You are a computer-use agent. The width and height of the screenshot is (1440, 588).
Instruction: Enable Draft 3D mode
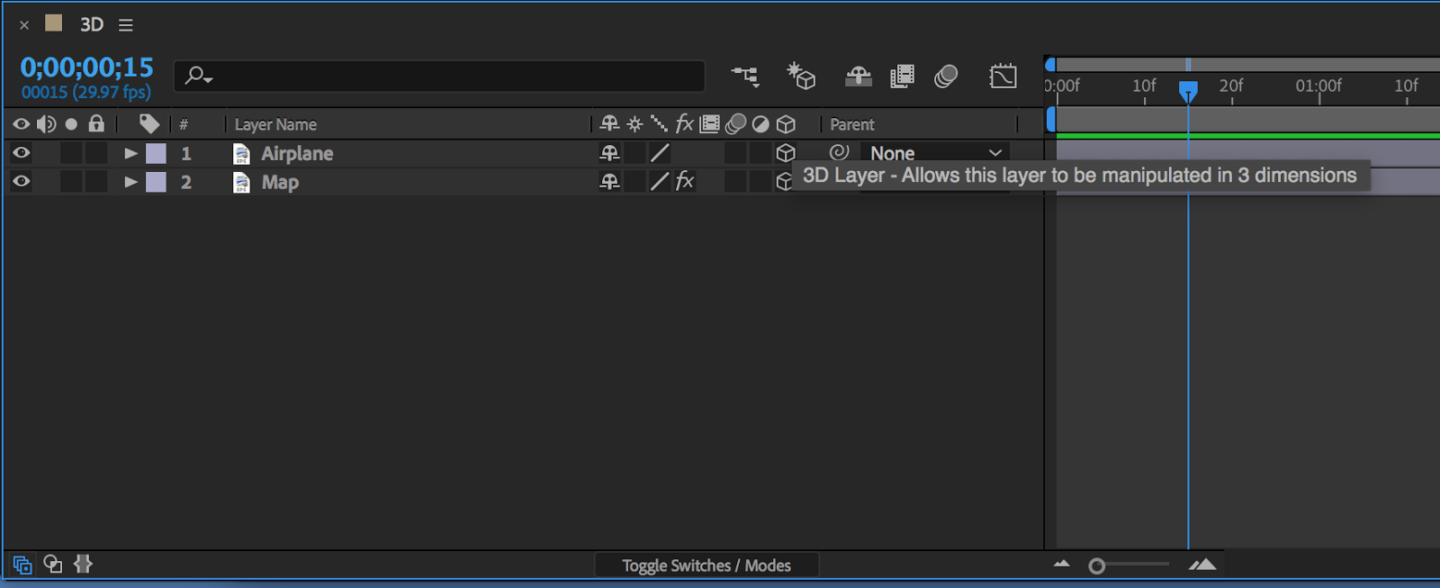801,75
